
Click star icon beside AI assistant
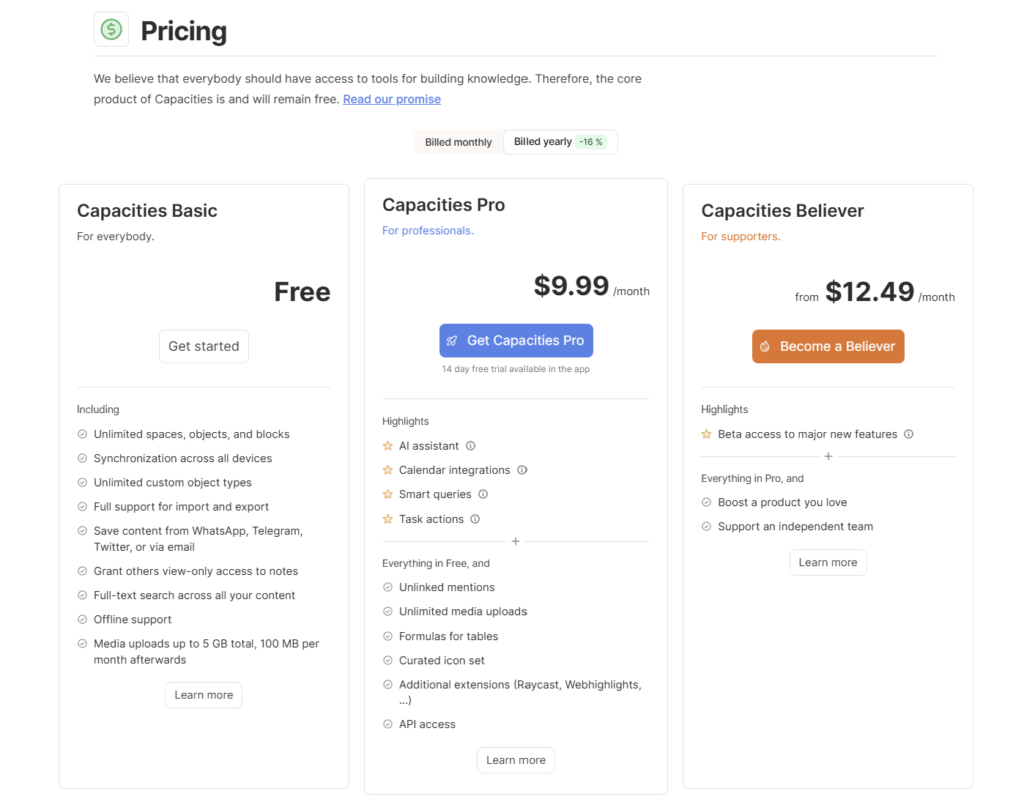pyautogui.click(x=388, y=446)
